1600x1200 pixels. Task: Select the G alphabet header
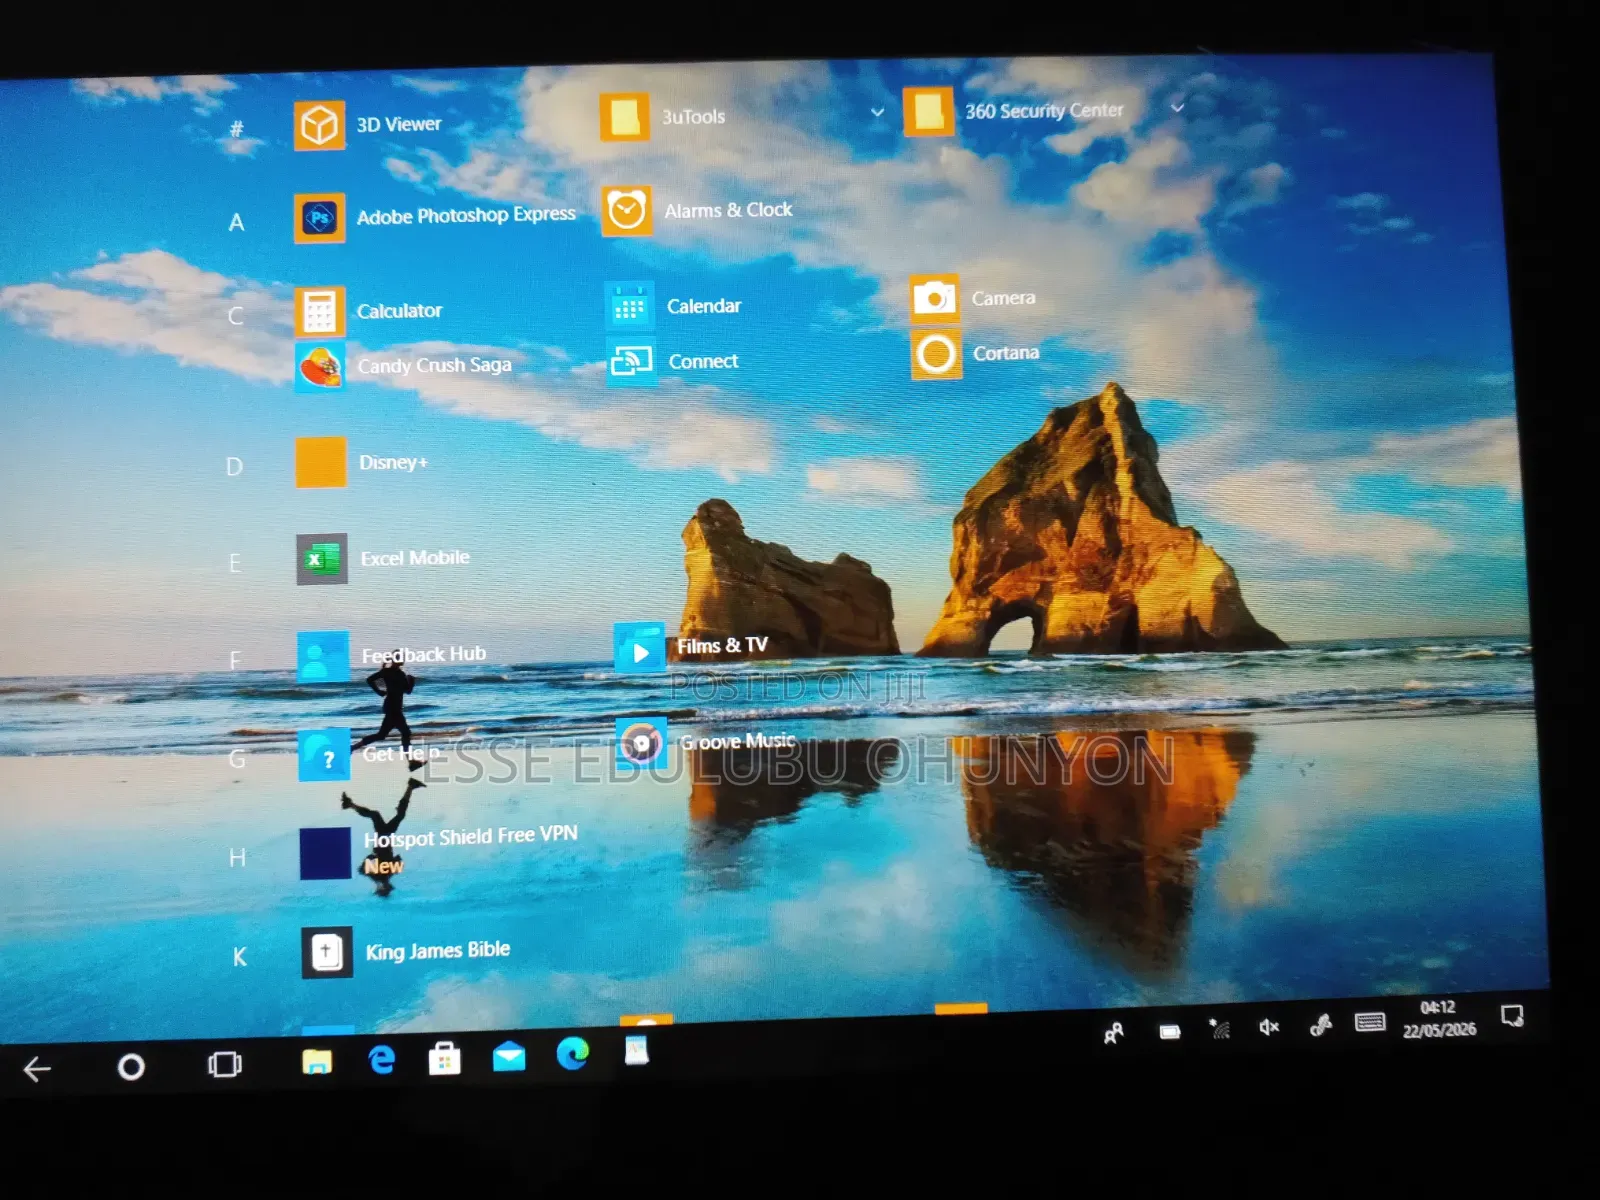click(x=236, y=759)
